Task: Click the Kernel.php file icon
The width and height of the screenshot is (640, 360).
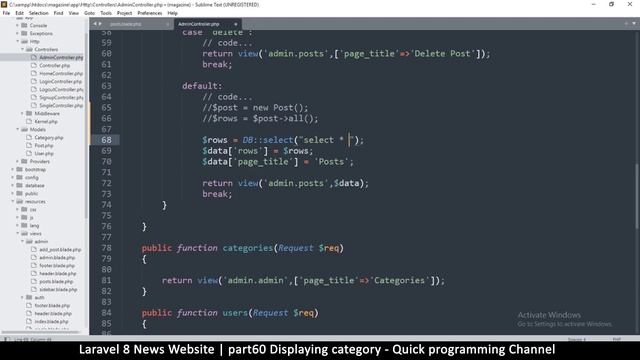Action: (x=29, y=121)
